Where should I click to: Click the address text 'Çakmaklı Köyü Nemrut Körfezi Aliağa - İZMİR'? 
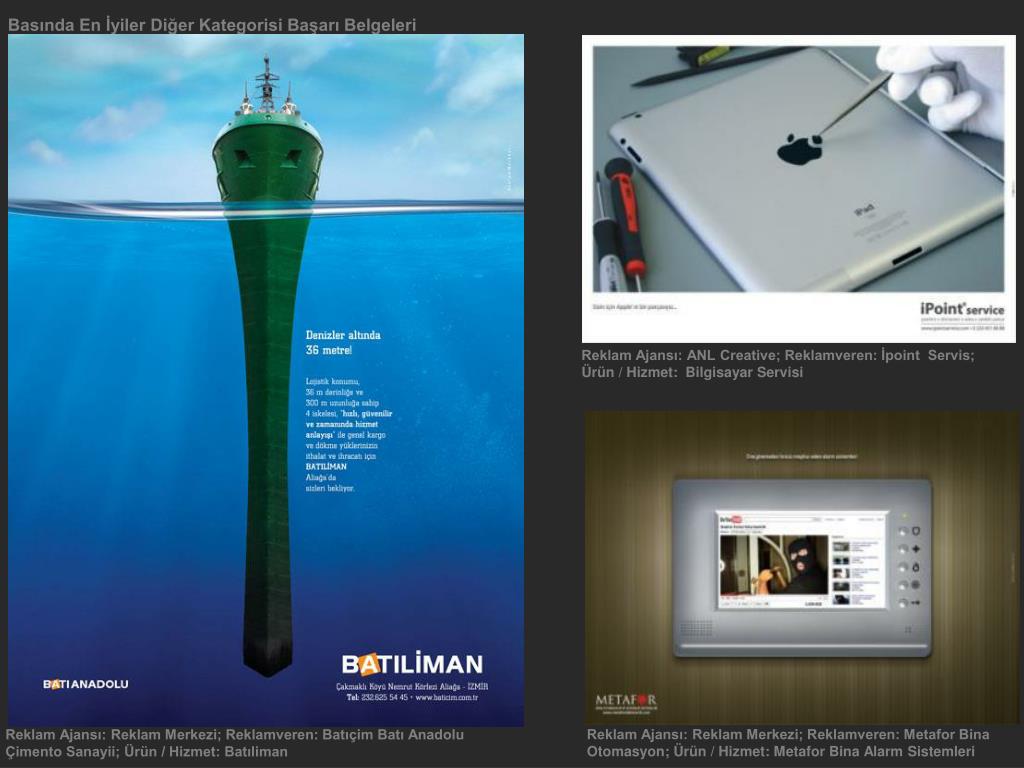point(412,686)
